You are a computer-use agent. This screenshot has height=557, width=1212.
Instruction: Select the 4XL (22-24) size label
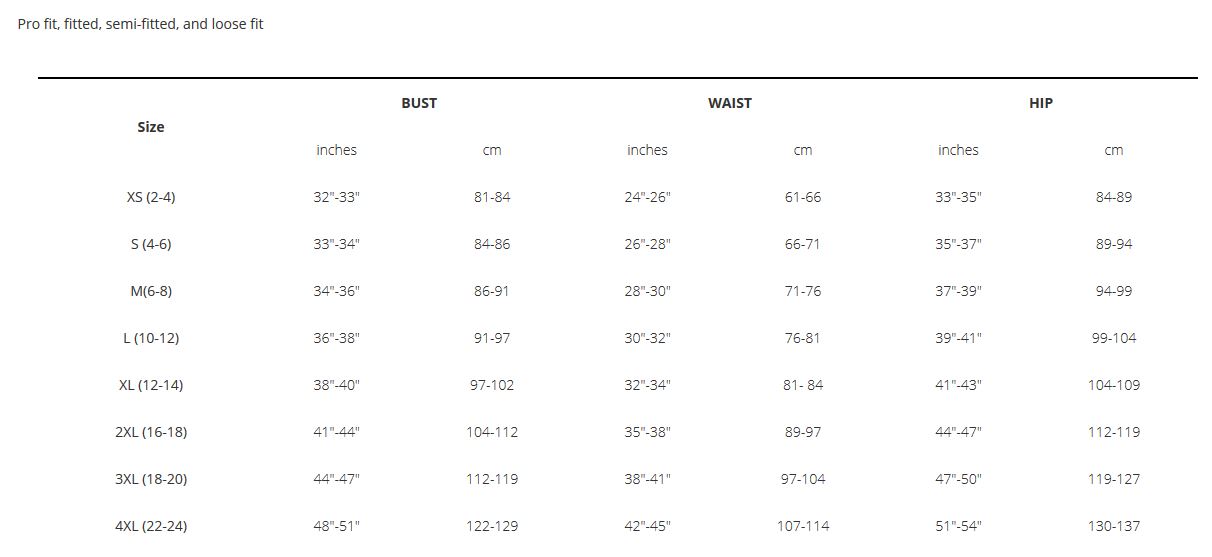click(151, 526)
